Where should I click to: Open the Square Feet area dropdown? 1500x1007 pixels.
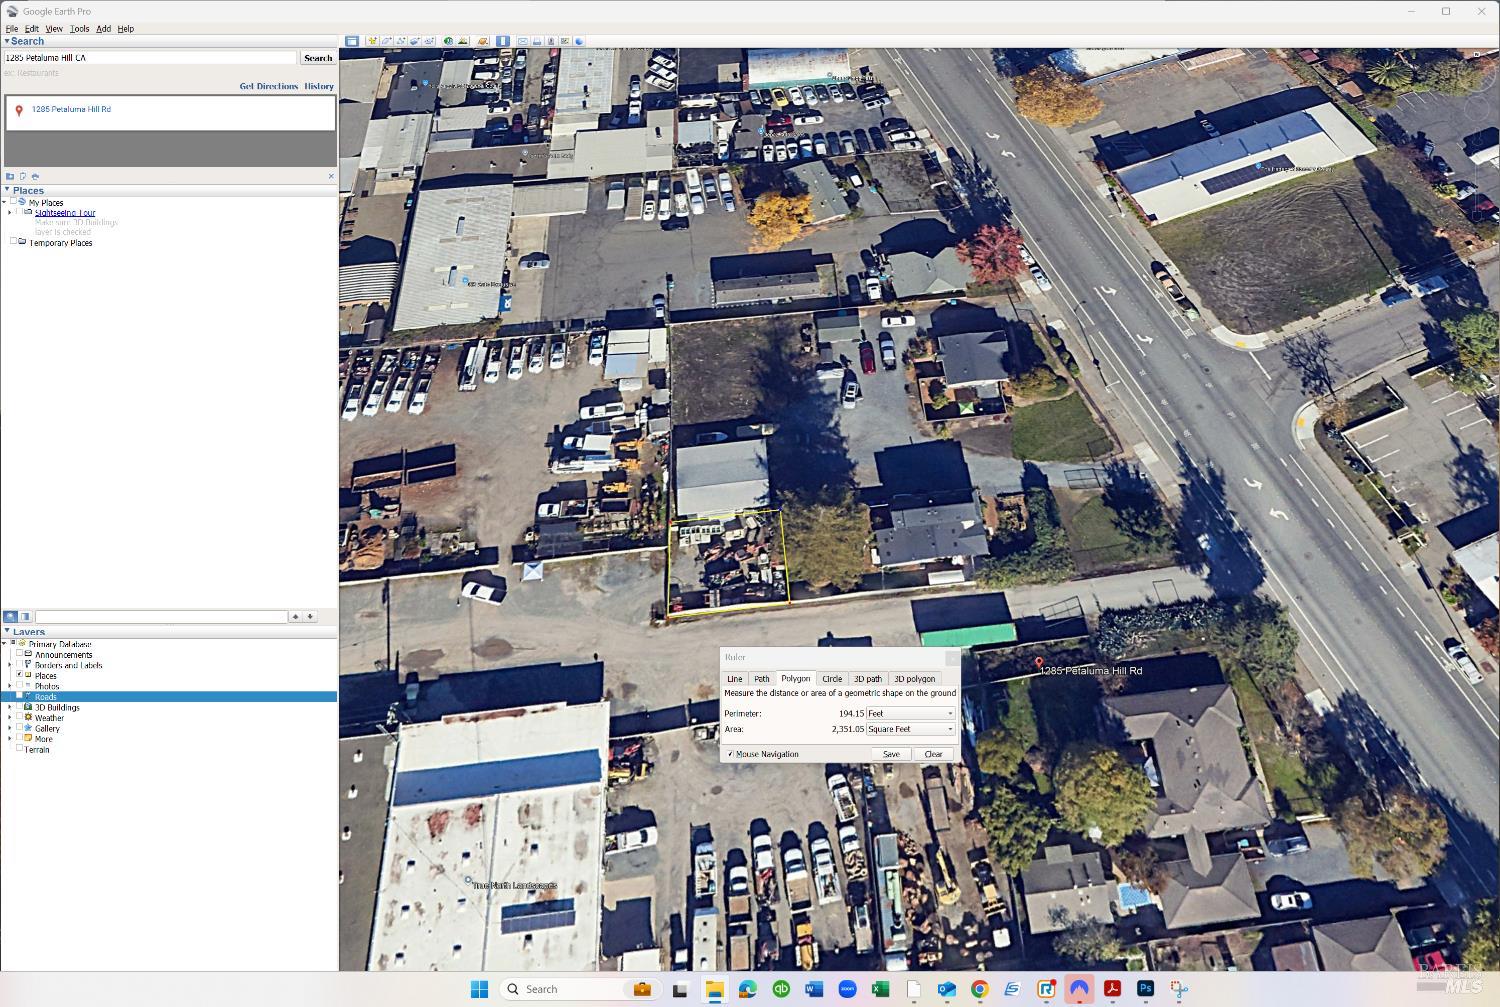910,729
